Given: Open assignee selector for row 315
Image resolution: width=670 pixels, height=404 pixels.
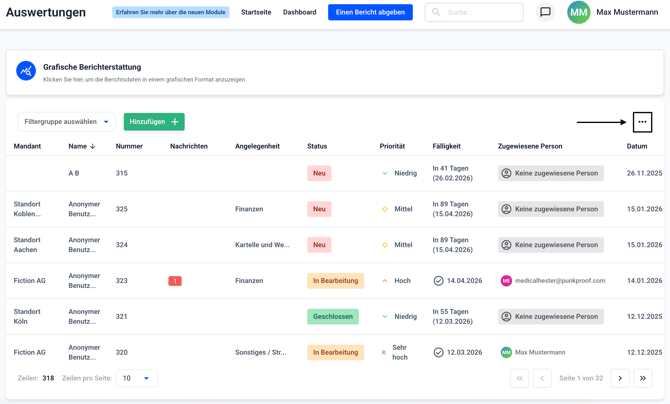Looking at the screenshot, I should point(550,173).
